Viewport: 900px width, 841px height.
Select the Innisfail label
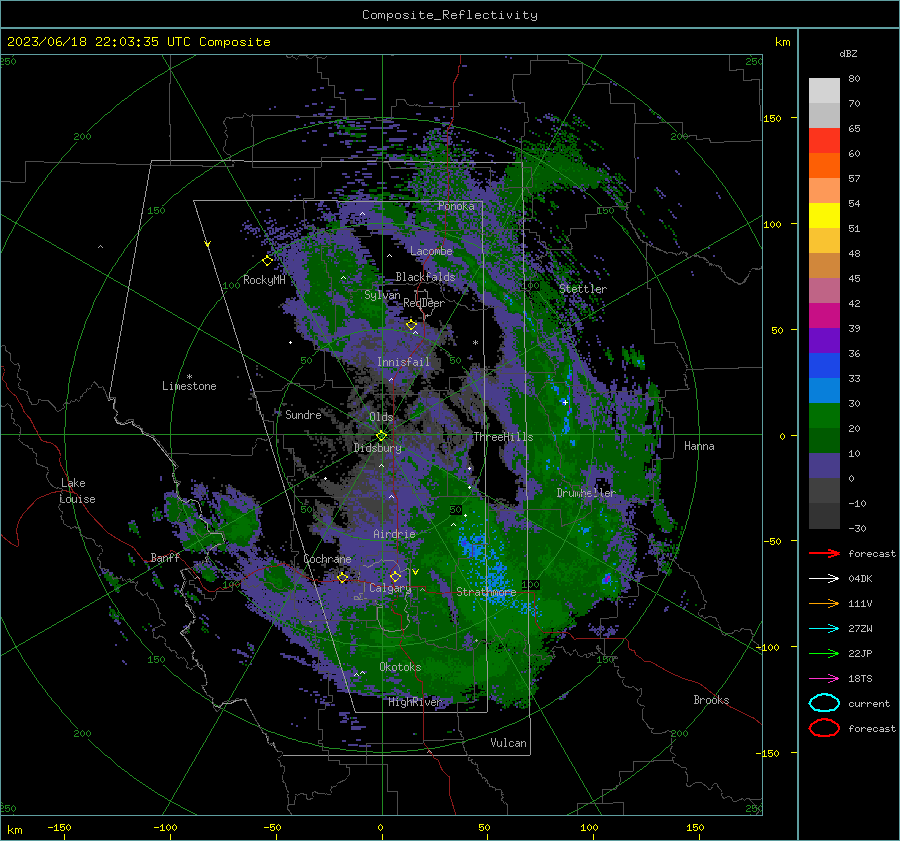[403, 362]
